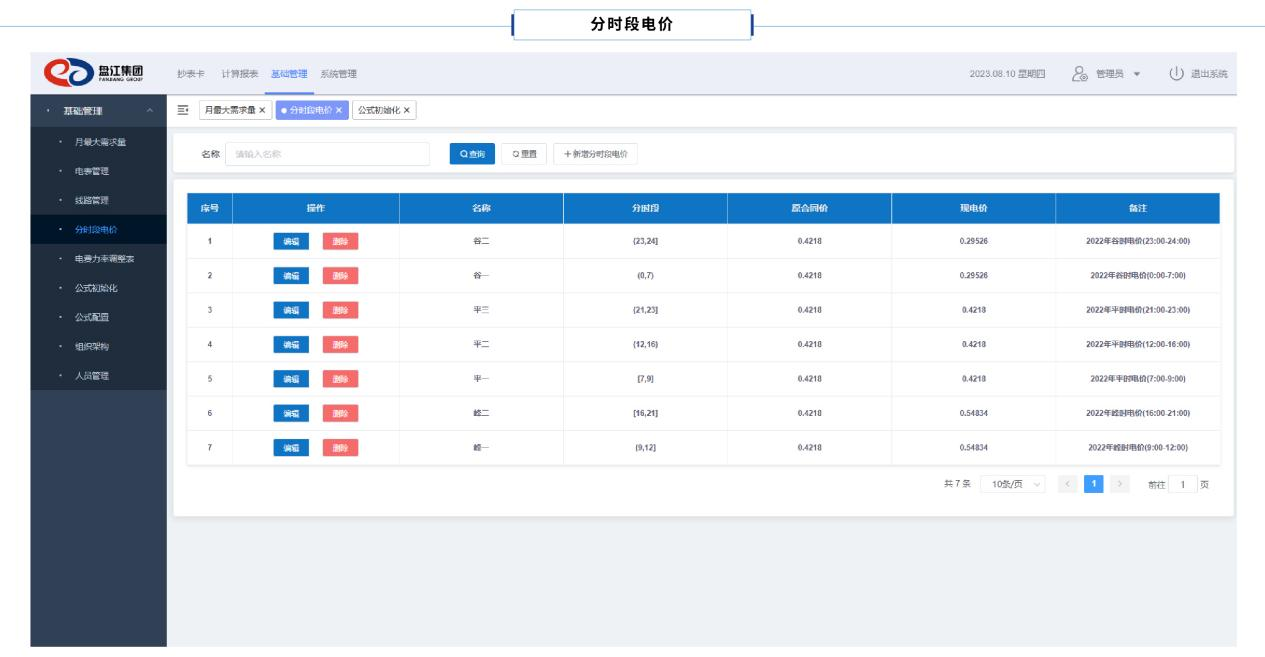This screenshot has width=1265, height=657.
Task: Go to next page arrow
Action: coord(1119,485)
